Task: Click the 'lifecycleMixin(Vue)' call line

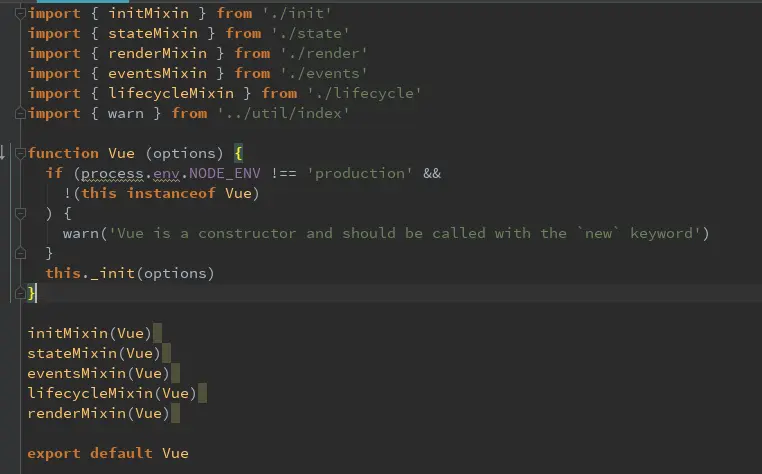Action: tap(112, 393)
